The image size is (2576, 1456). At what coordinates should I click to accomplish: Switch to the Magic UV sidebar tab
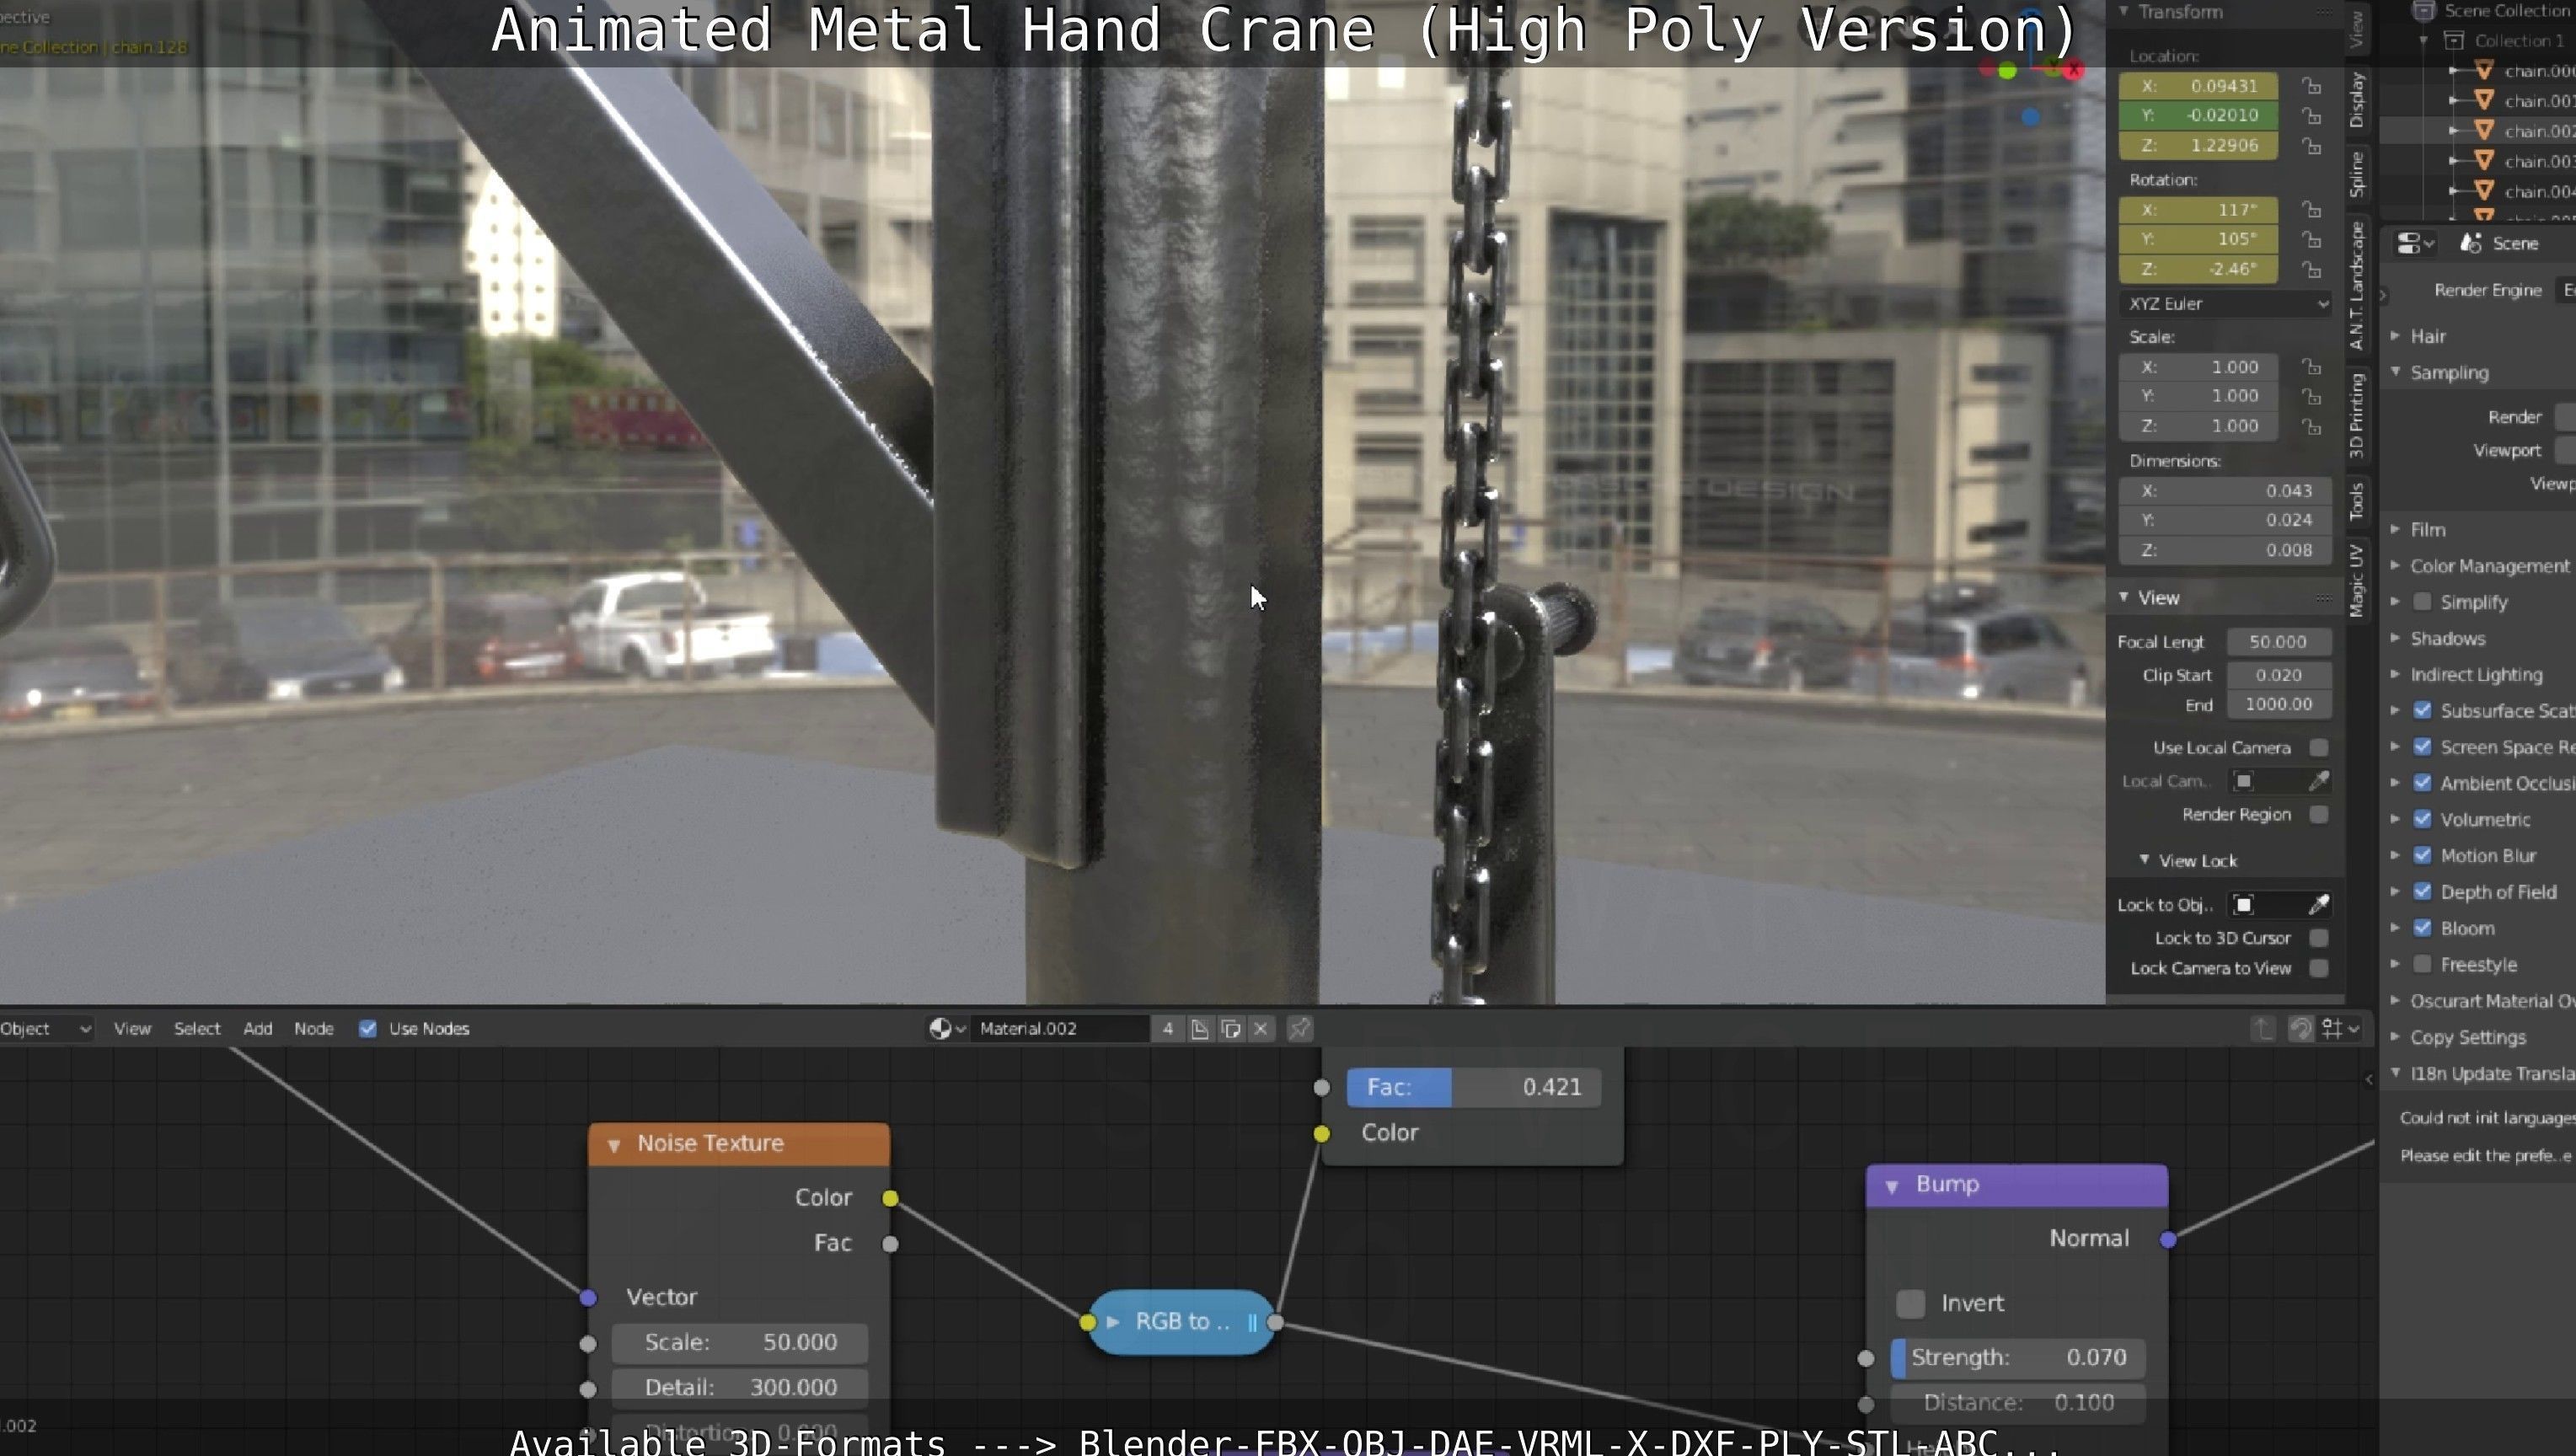(x=2357, y=581)
